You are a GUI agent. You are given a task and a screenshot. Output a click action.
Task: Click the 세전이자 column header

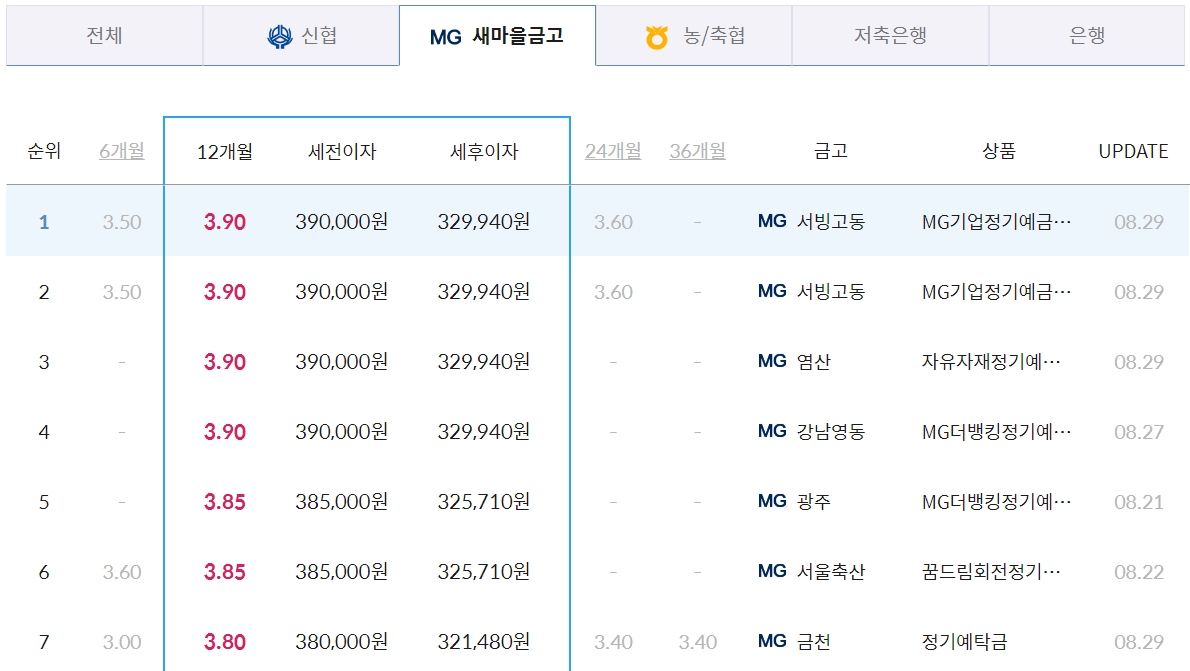pyautogui.click(x=342, y=152)
